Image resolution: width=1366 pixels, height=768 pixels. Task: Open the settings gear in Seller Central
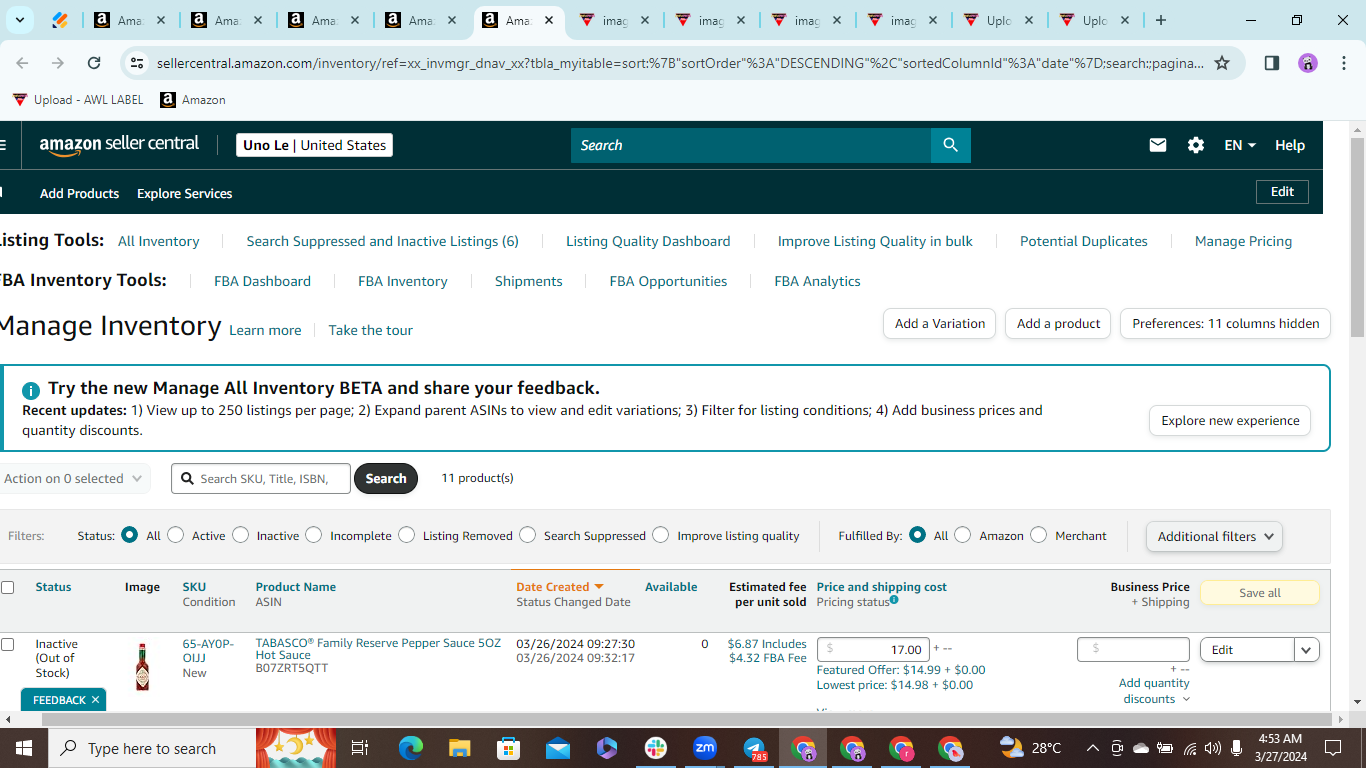pos(1196,145)
